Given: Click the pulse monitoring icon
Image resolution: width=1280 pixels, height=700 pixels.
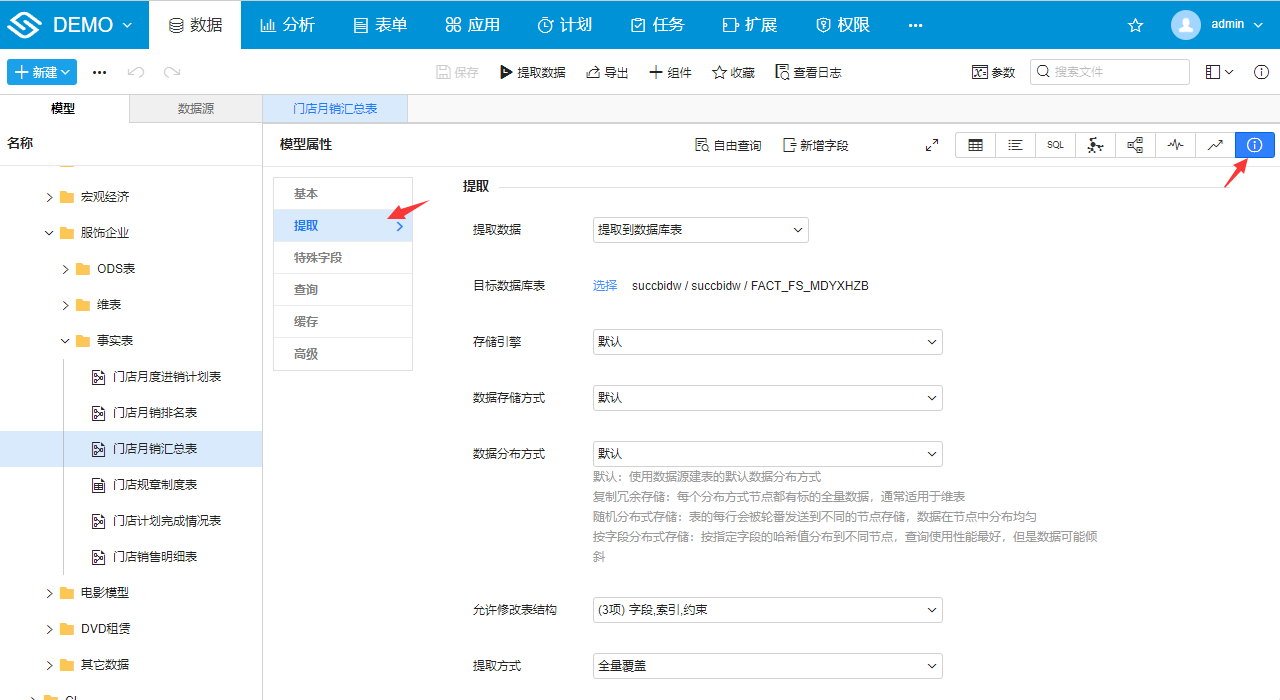Looking at the screenshot, I should (1175, 144).
